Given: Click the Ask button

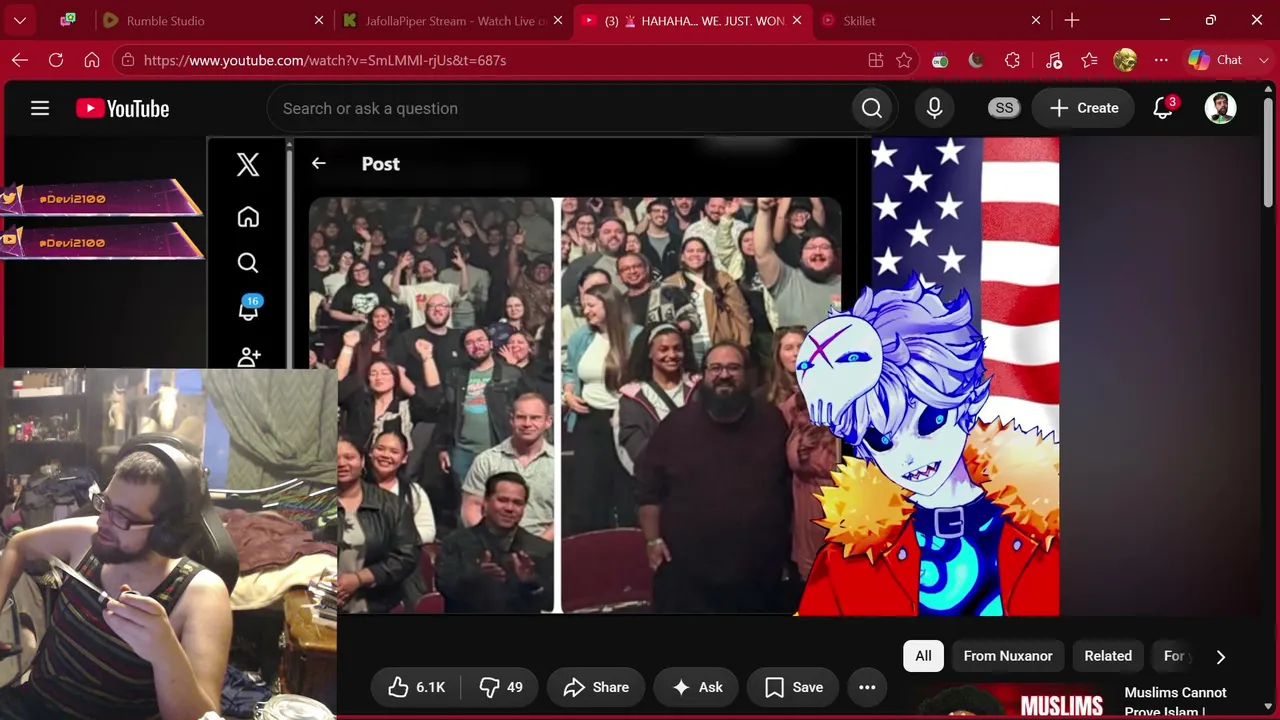Looking at the screenshot, I should point(696,687).
